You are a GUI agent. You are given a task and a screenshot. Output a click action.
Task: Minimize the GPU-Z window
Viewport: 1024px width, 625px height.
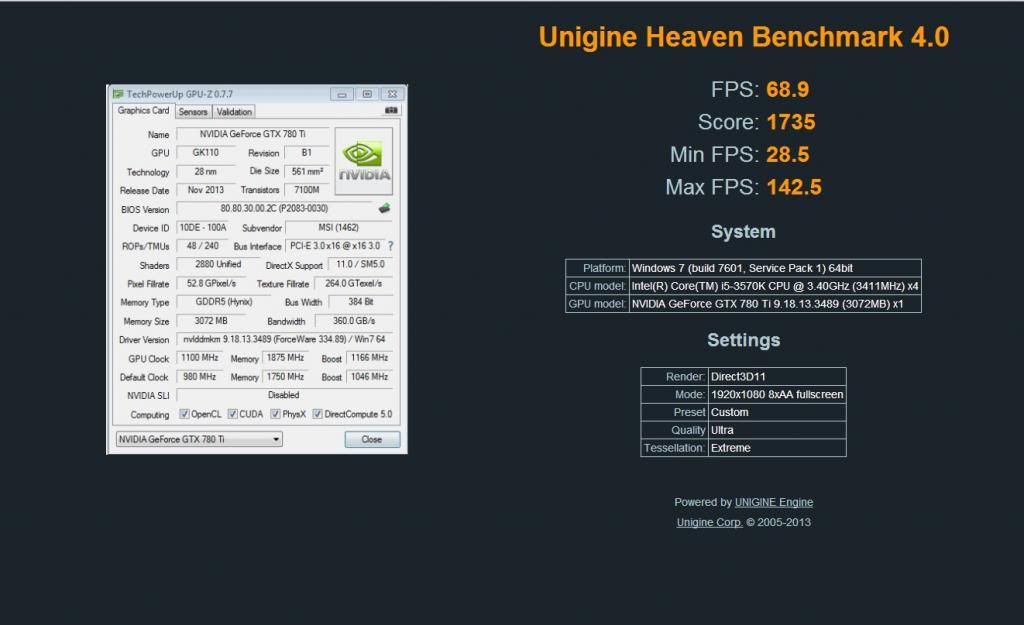click(343, 94)
